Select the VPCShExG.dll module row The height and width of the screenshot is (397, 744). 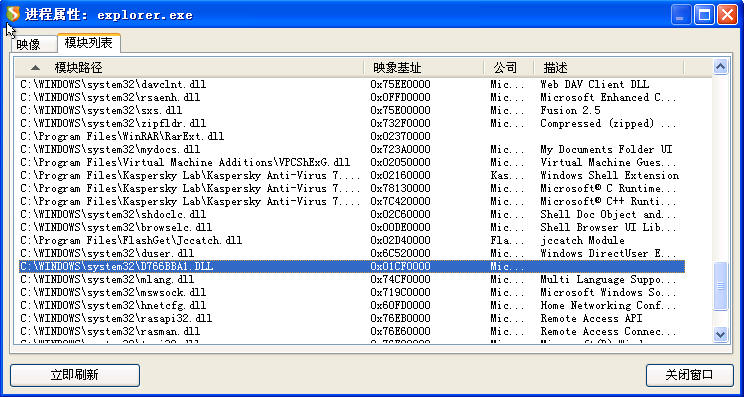(352, 162)
